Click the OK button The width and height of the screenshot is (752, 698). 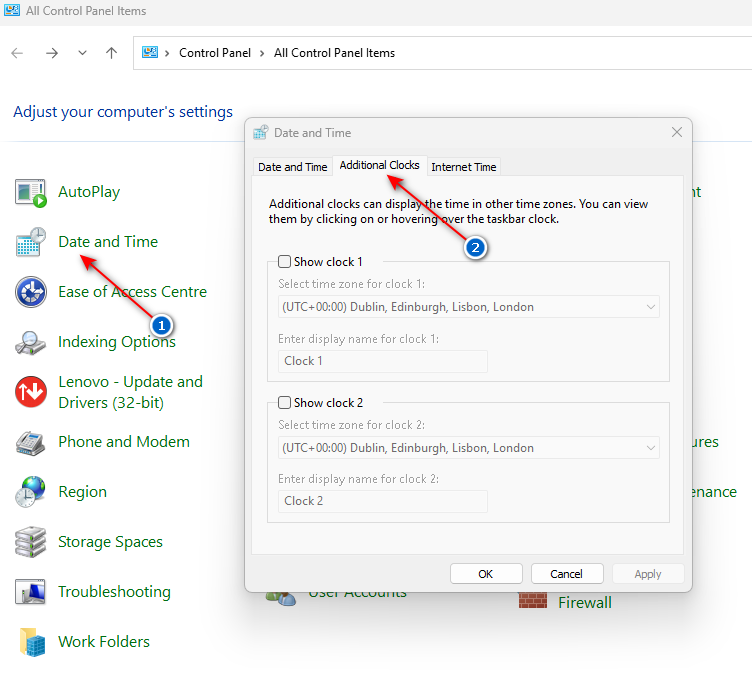[x=486, y=574]
